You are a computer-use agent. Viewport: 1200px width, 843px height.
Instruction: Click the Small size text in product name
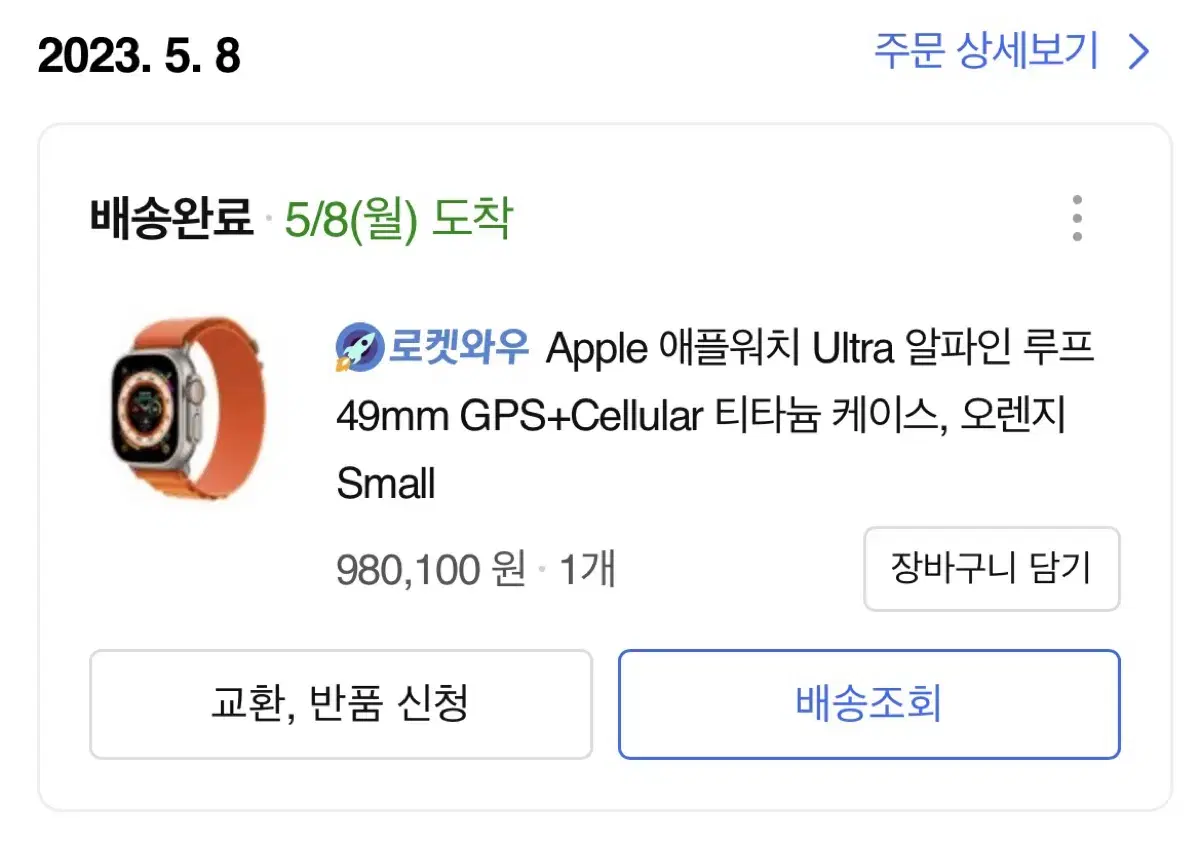tap(386, 484)
